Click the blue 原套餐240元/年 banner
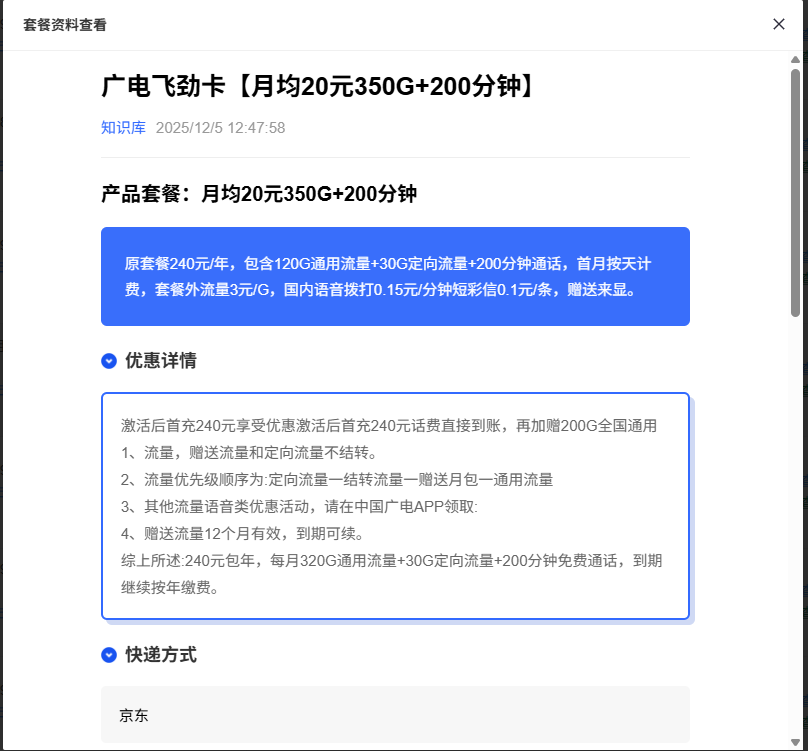The image size is (808, 751). [x=395, y=276]
